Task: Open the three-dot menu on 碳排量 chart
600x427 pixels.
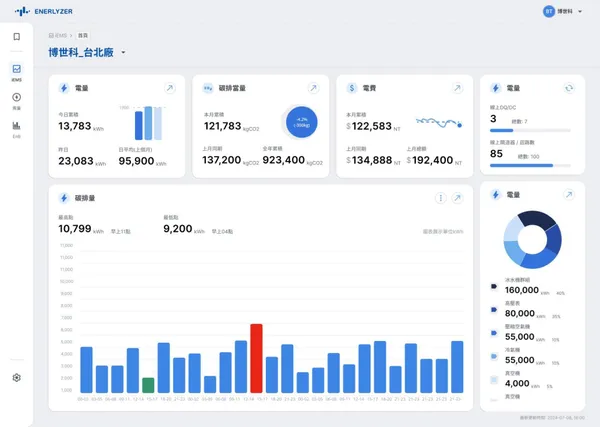Action: [441, 198]
